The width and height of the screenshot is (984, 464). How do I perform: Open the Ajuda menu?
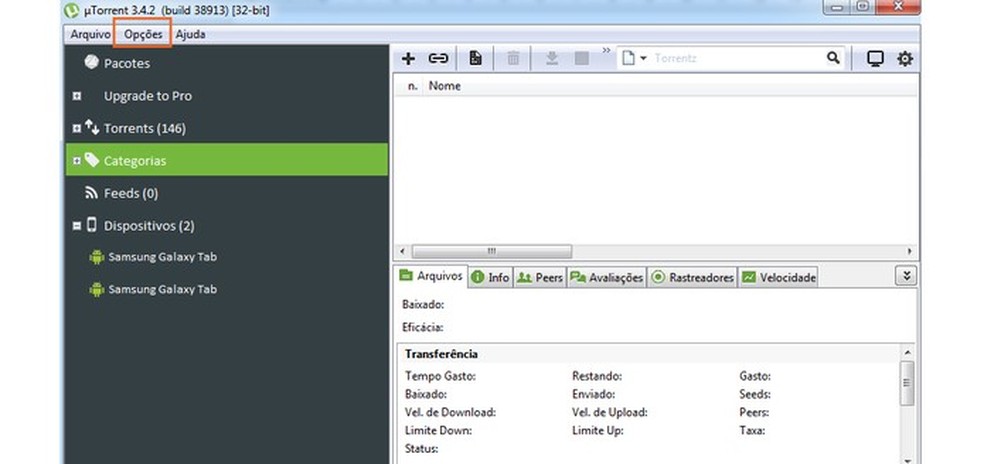[x=190, y=35]
